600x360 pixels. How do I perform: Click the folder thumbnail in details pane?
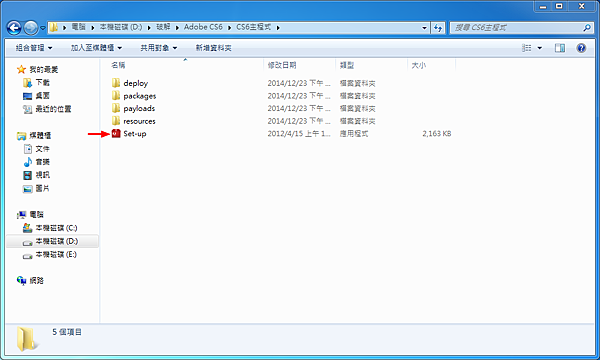click(x=27, y=339)
